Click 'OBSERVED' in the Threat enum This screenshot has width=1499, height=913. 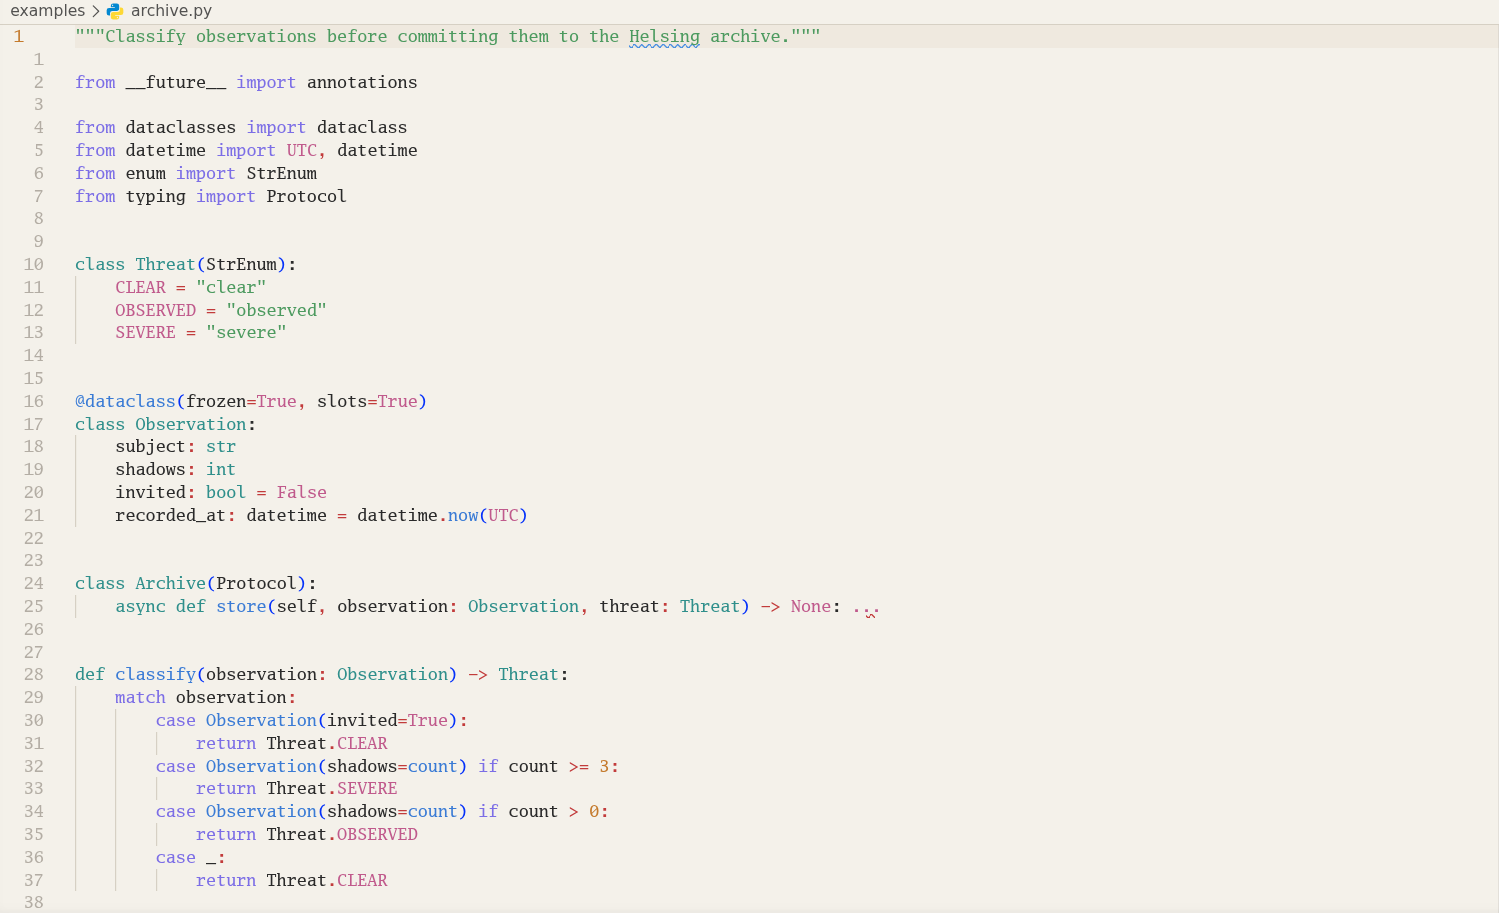pos(156,311)
